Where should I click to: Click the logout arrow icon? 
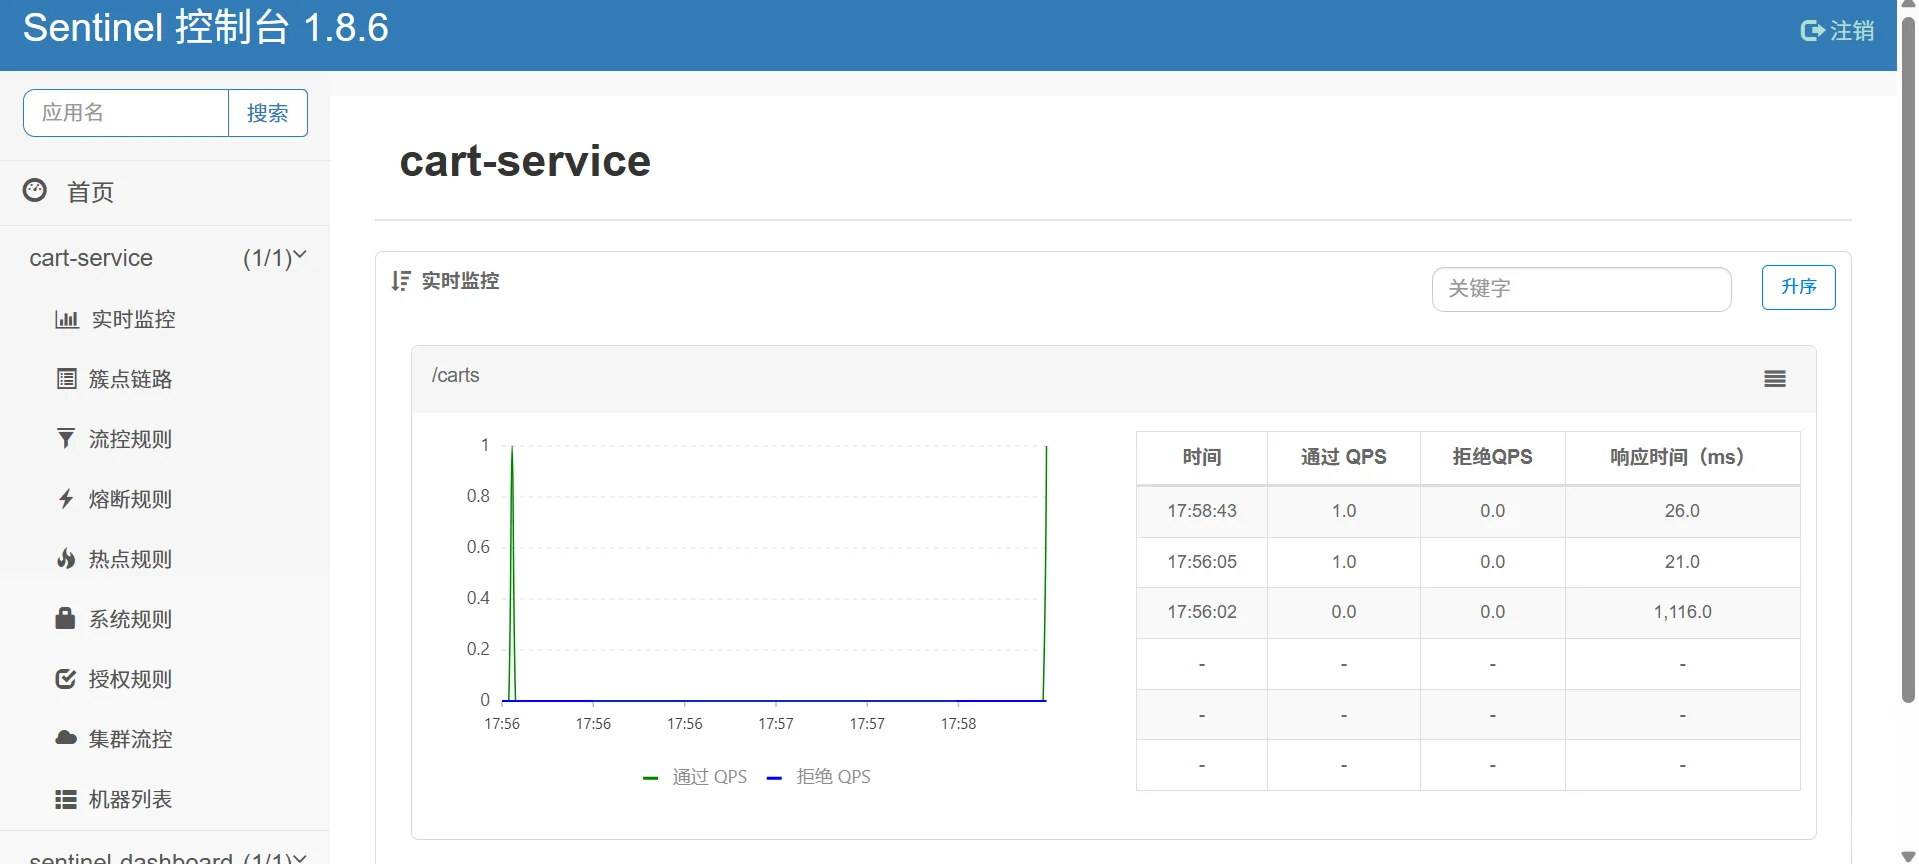tap(1812, 31)
